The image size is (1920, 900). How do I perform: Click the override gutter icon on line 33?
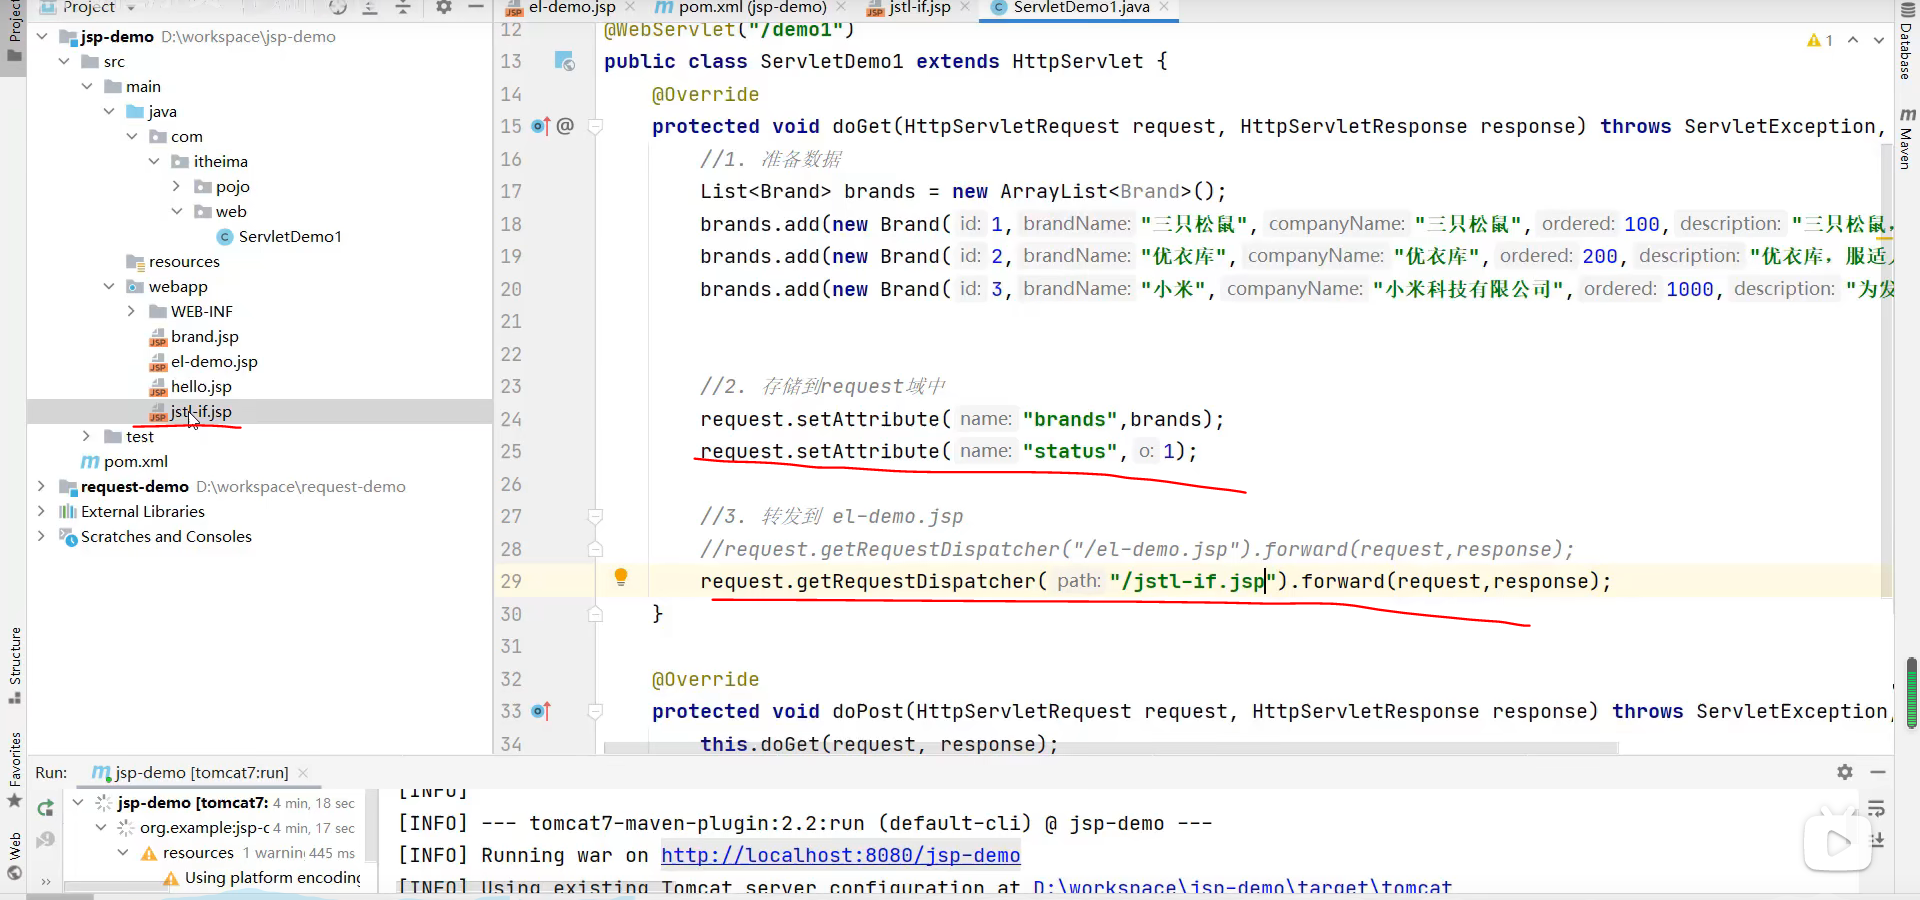pos(540,711)
